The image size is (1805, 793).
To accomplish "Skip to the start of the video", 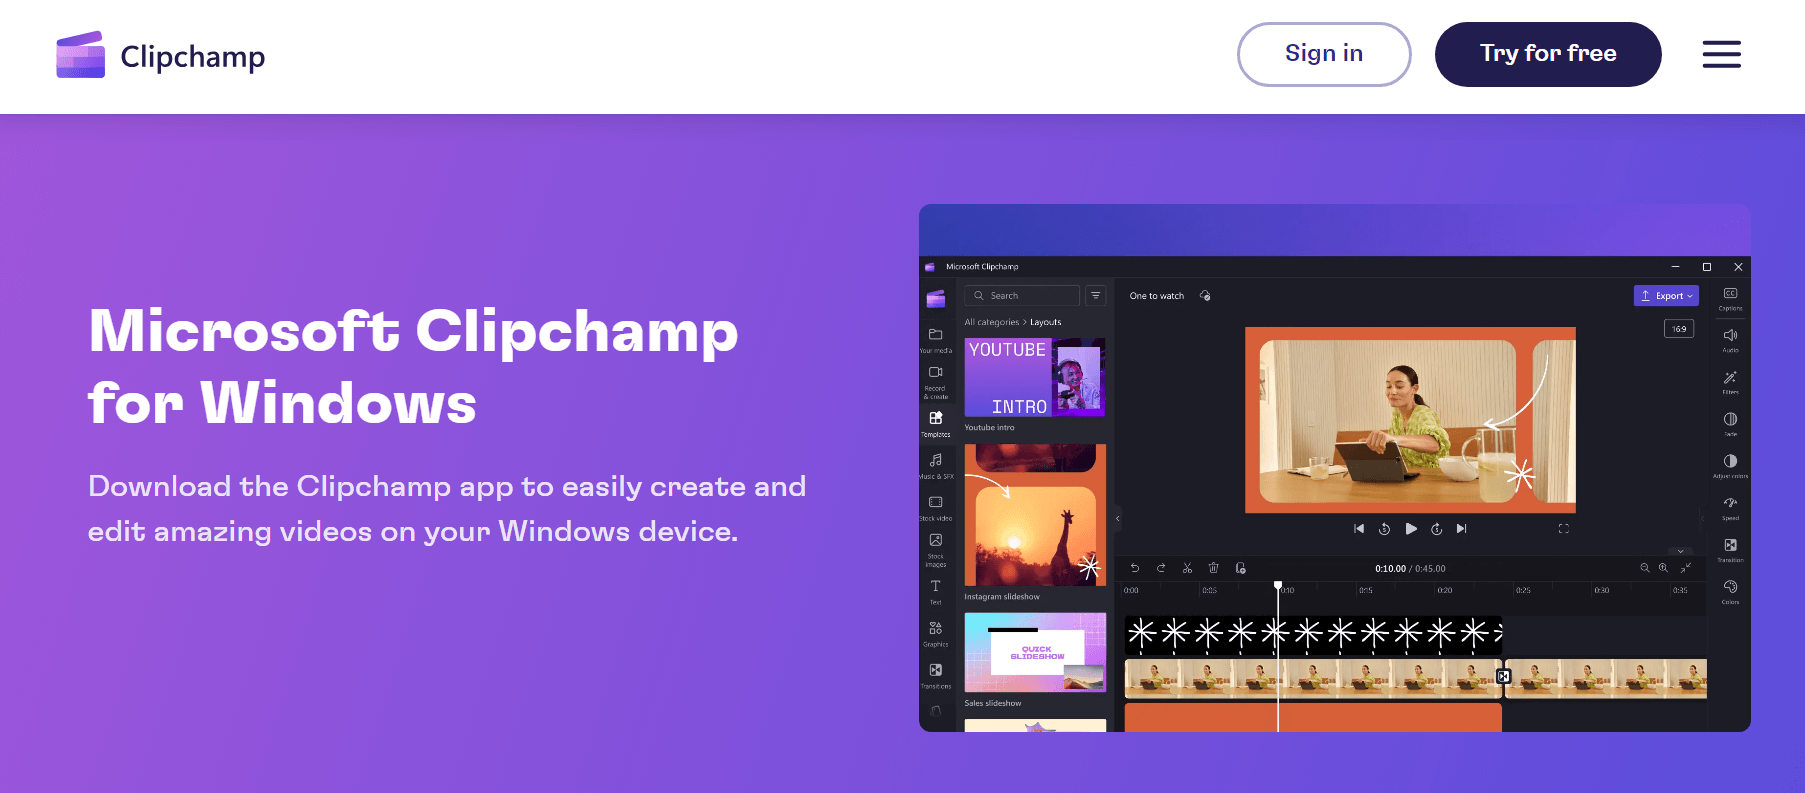I will pyautogui.click(x=1359, y=529).
